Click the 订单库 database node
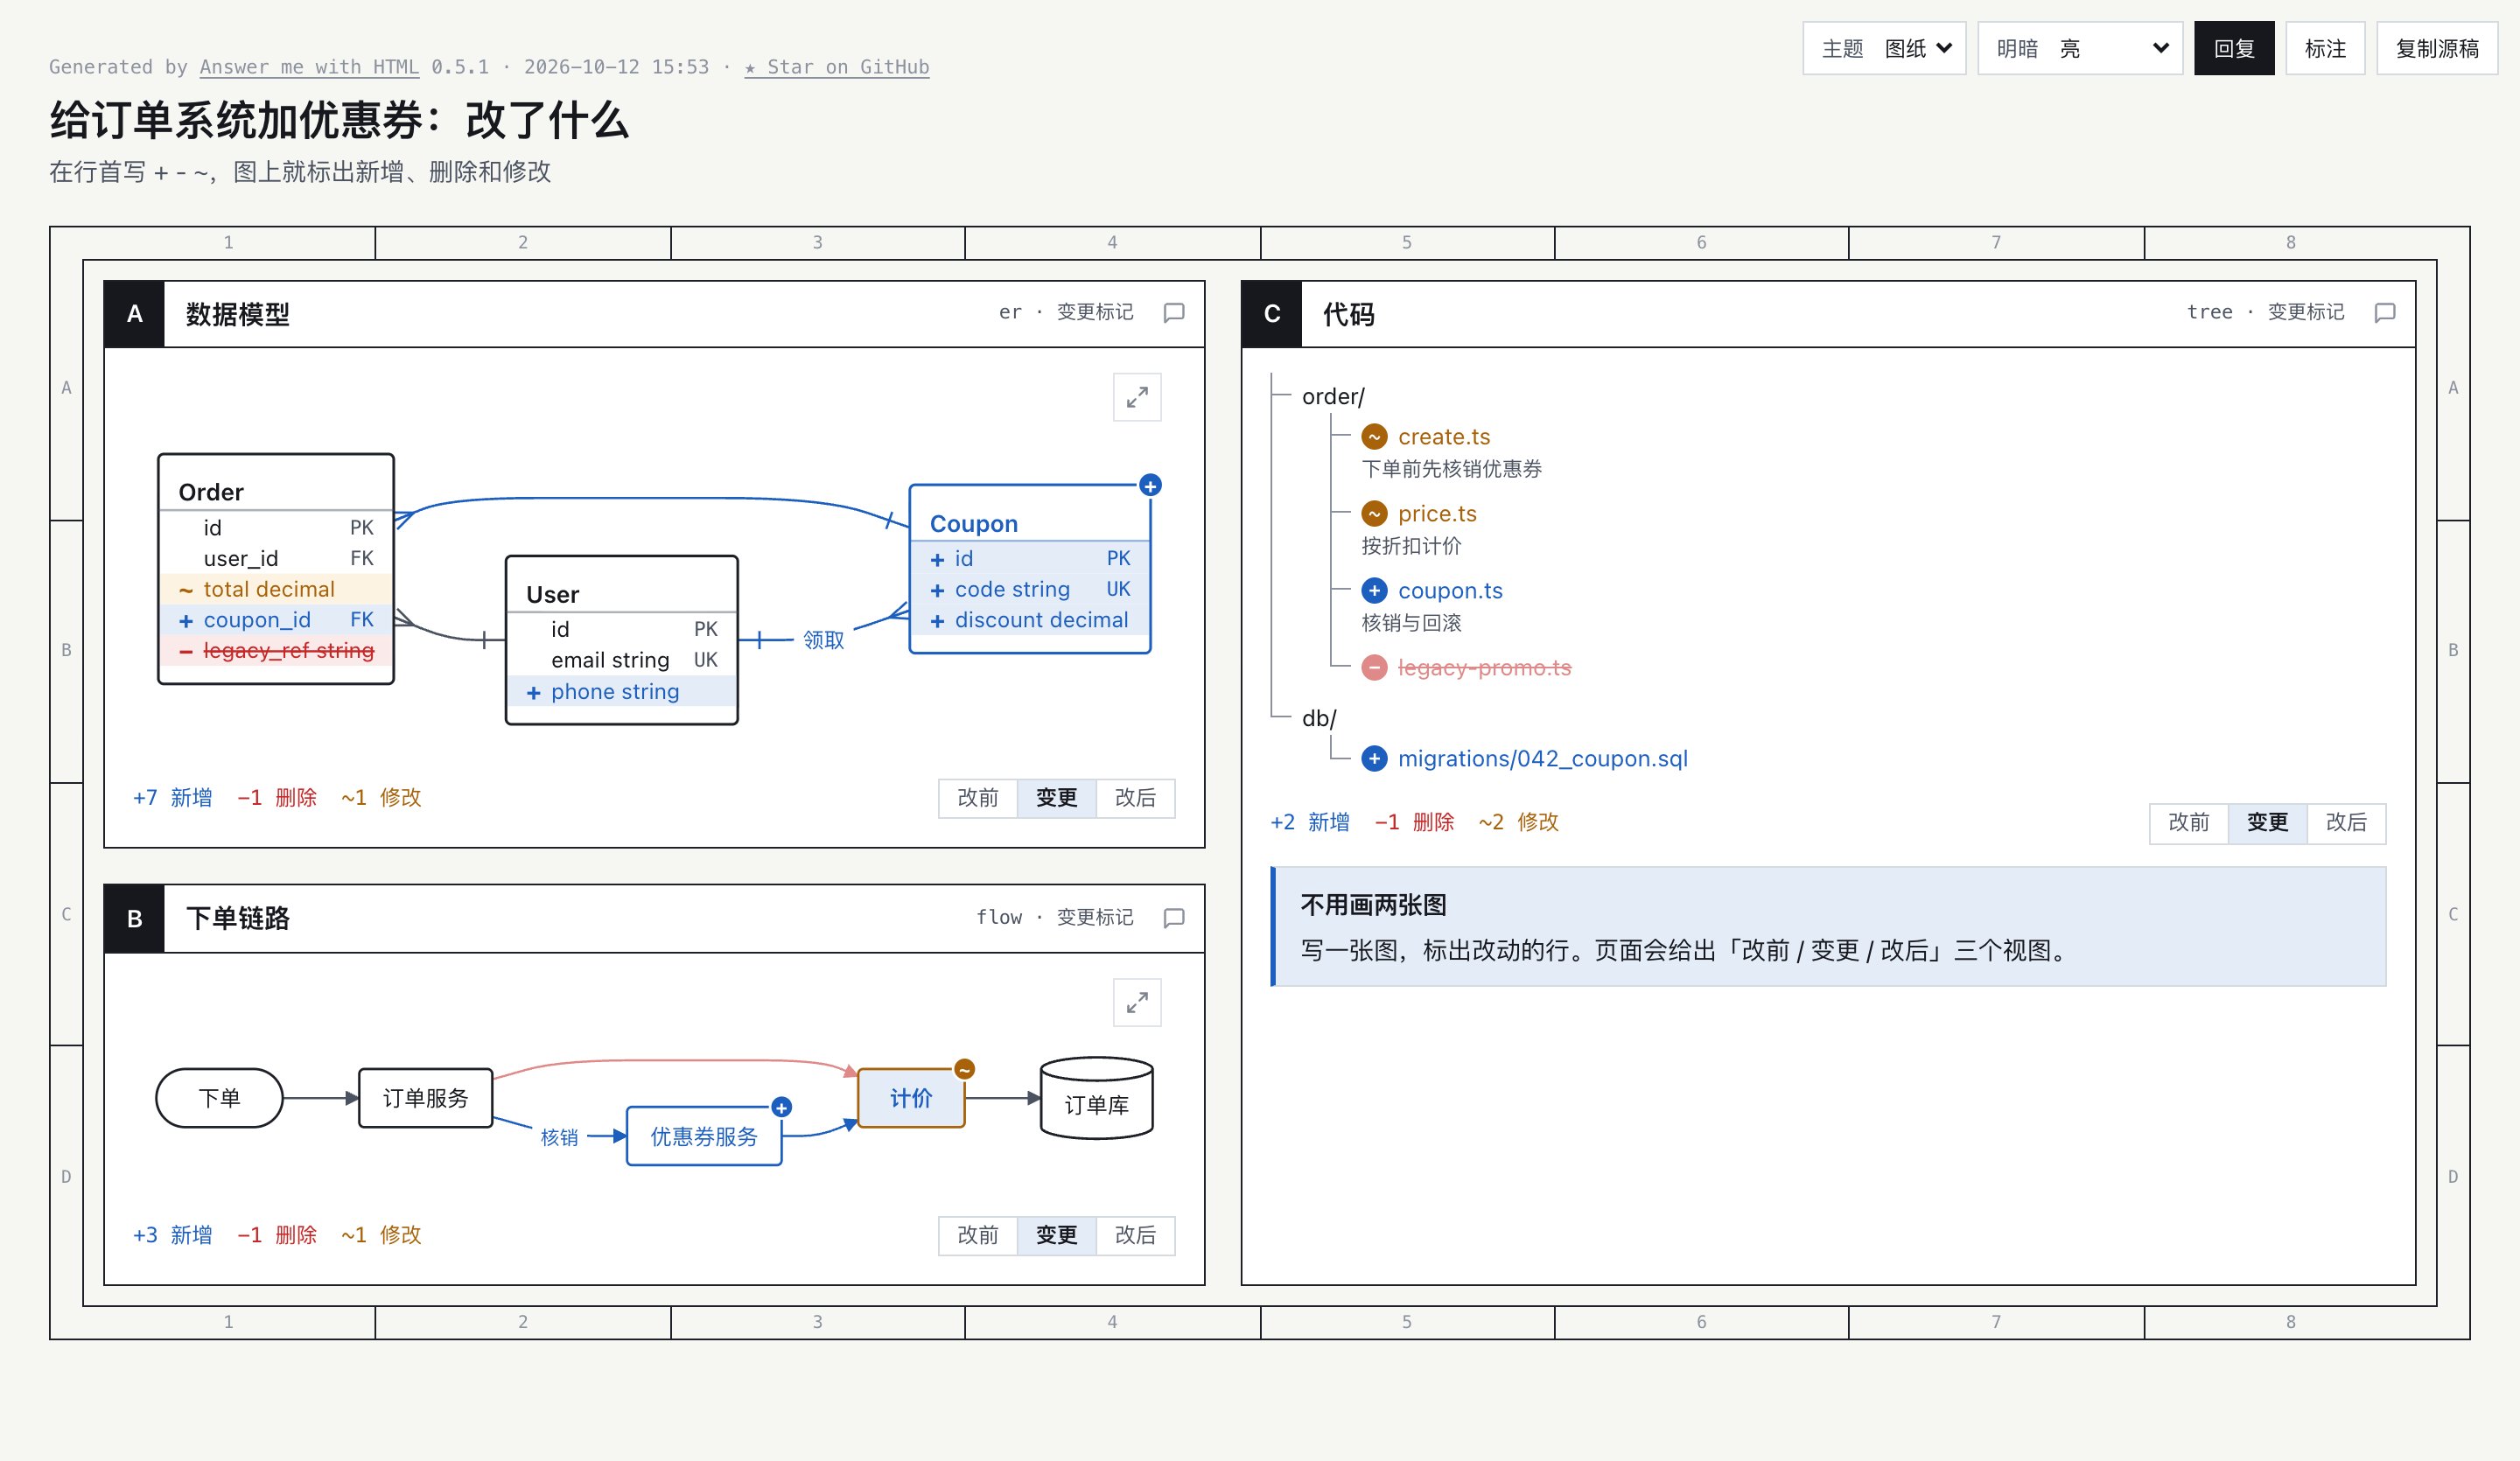This screenshot has height=1461, width=2520. click(1097, 1098)
